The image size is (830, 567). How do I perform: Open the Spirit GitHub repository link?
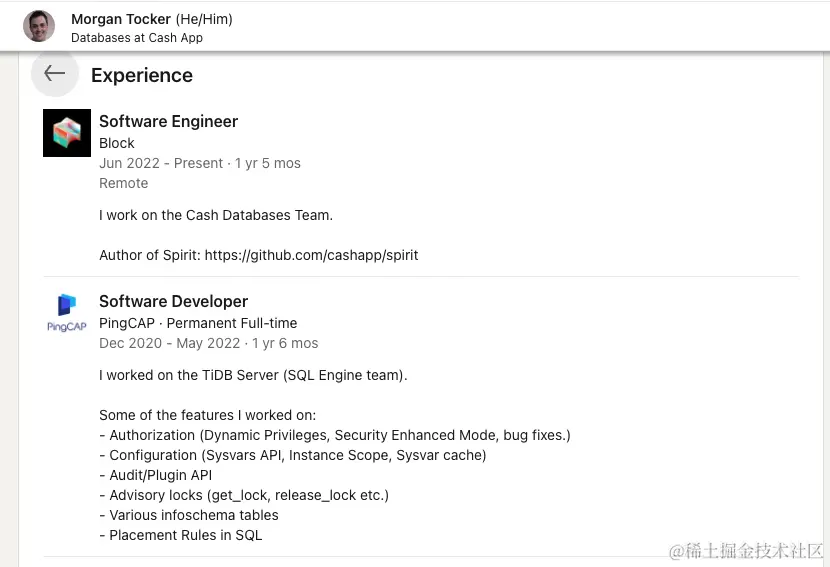click(x=311, y=255)
